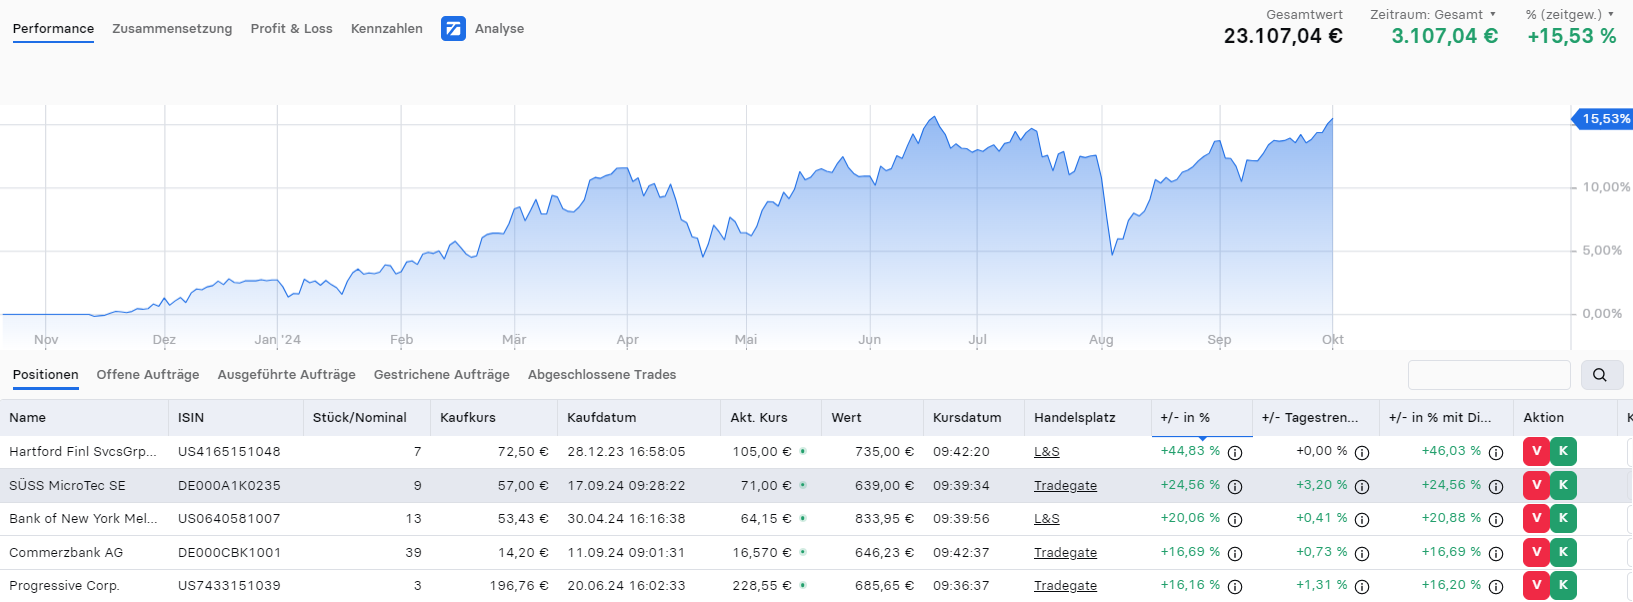Buy Bank of New York Mellon via K button
The image size is (1633, 602).
coord(1563,518)
